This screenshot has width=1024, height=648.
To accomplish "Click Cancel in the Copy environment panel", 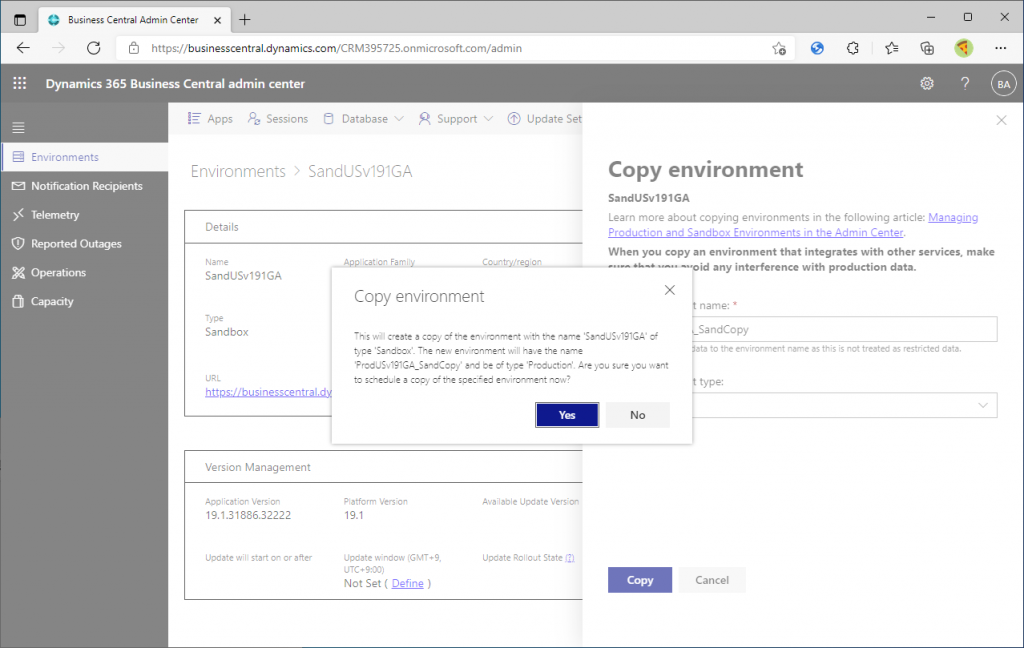I will tap(712, 580).
